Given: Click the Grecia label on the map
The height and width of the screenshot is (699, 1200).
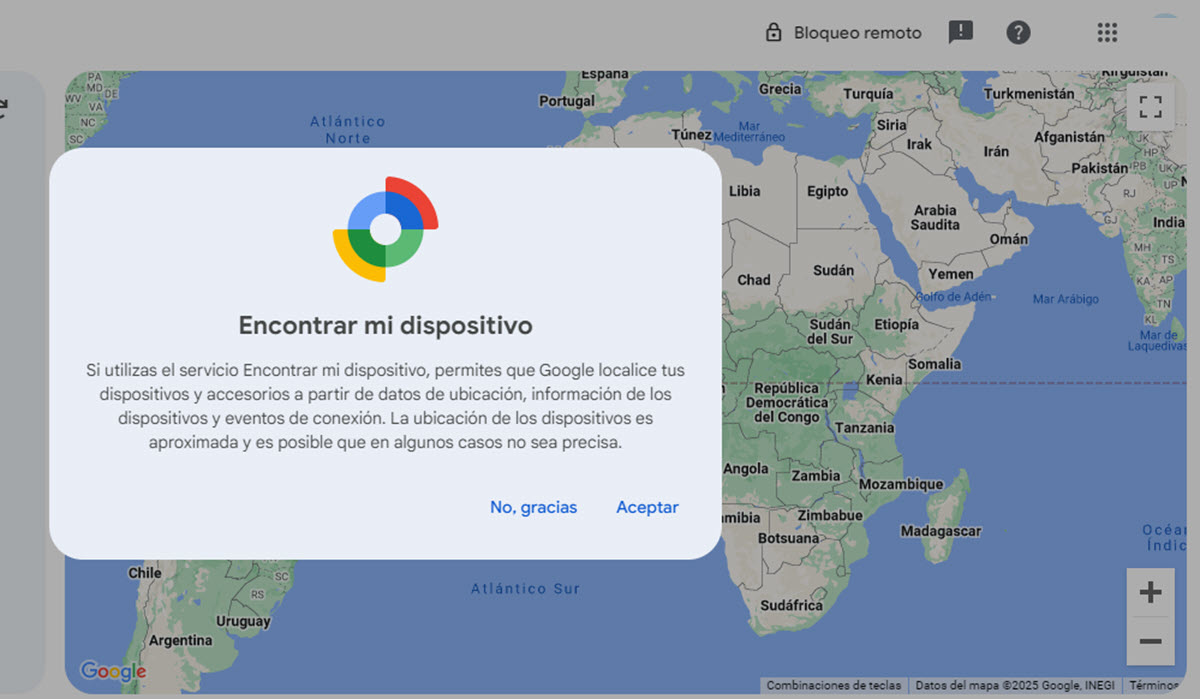Looking at the screenshot, I should pyautogui.click(x=780, y=89).
